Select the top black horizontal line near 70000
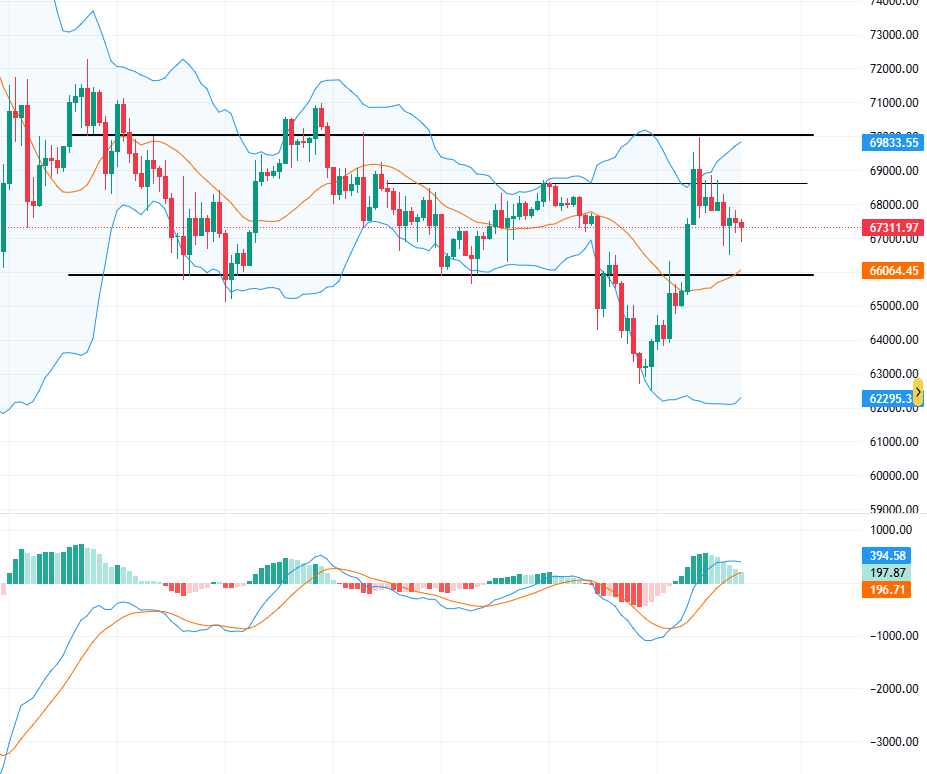This screenshot has height=774, width=927. click(450, 135)
